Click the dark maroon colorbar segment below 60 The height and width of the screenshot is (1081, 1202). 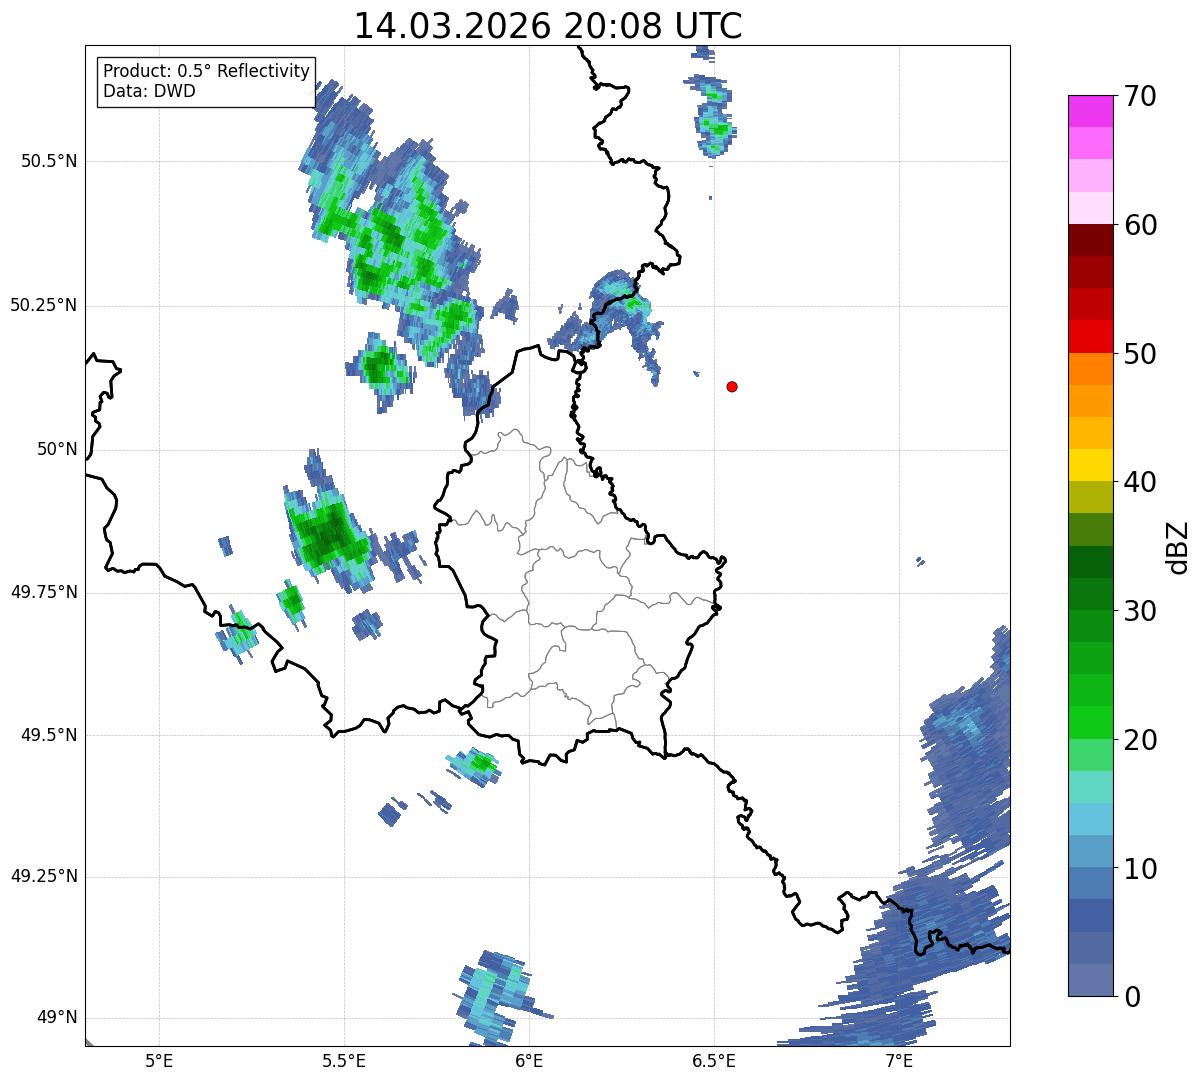[1091, 240]
